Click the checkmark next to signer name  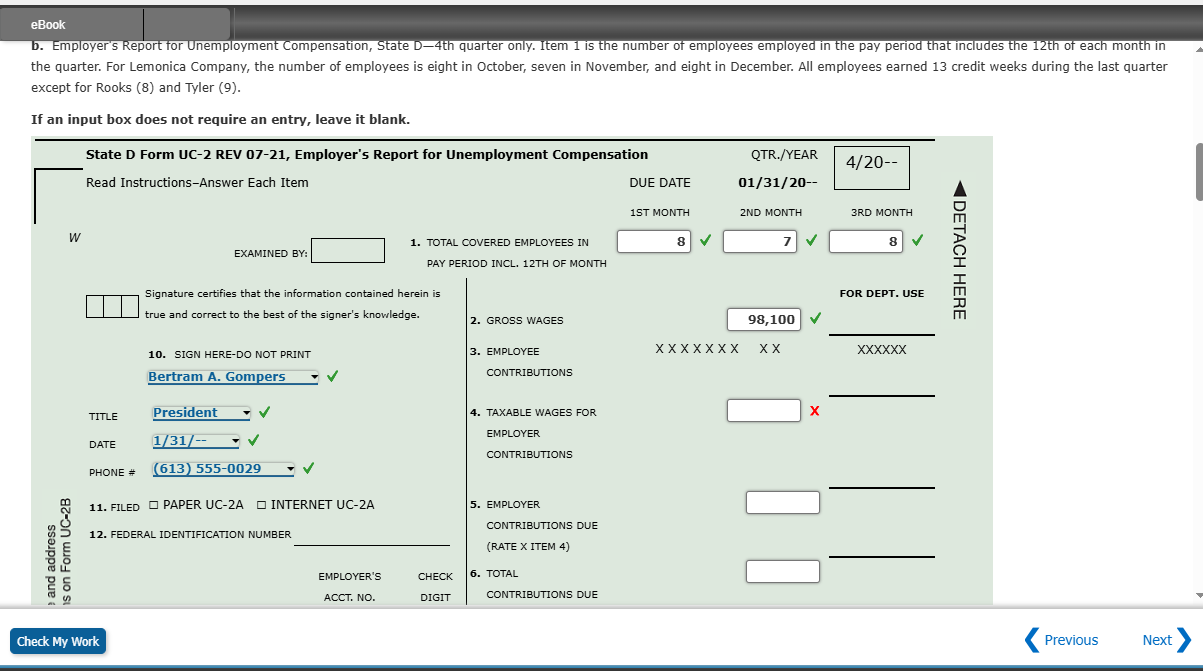point(332,376)
